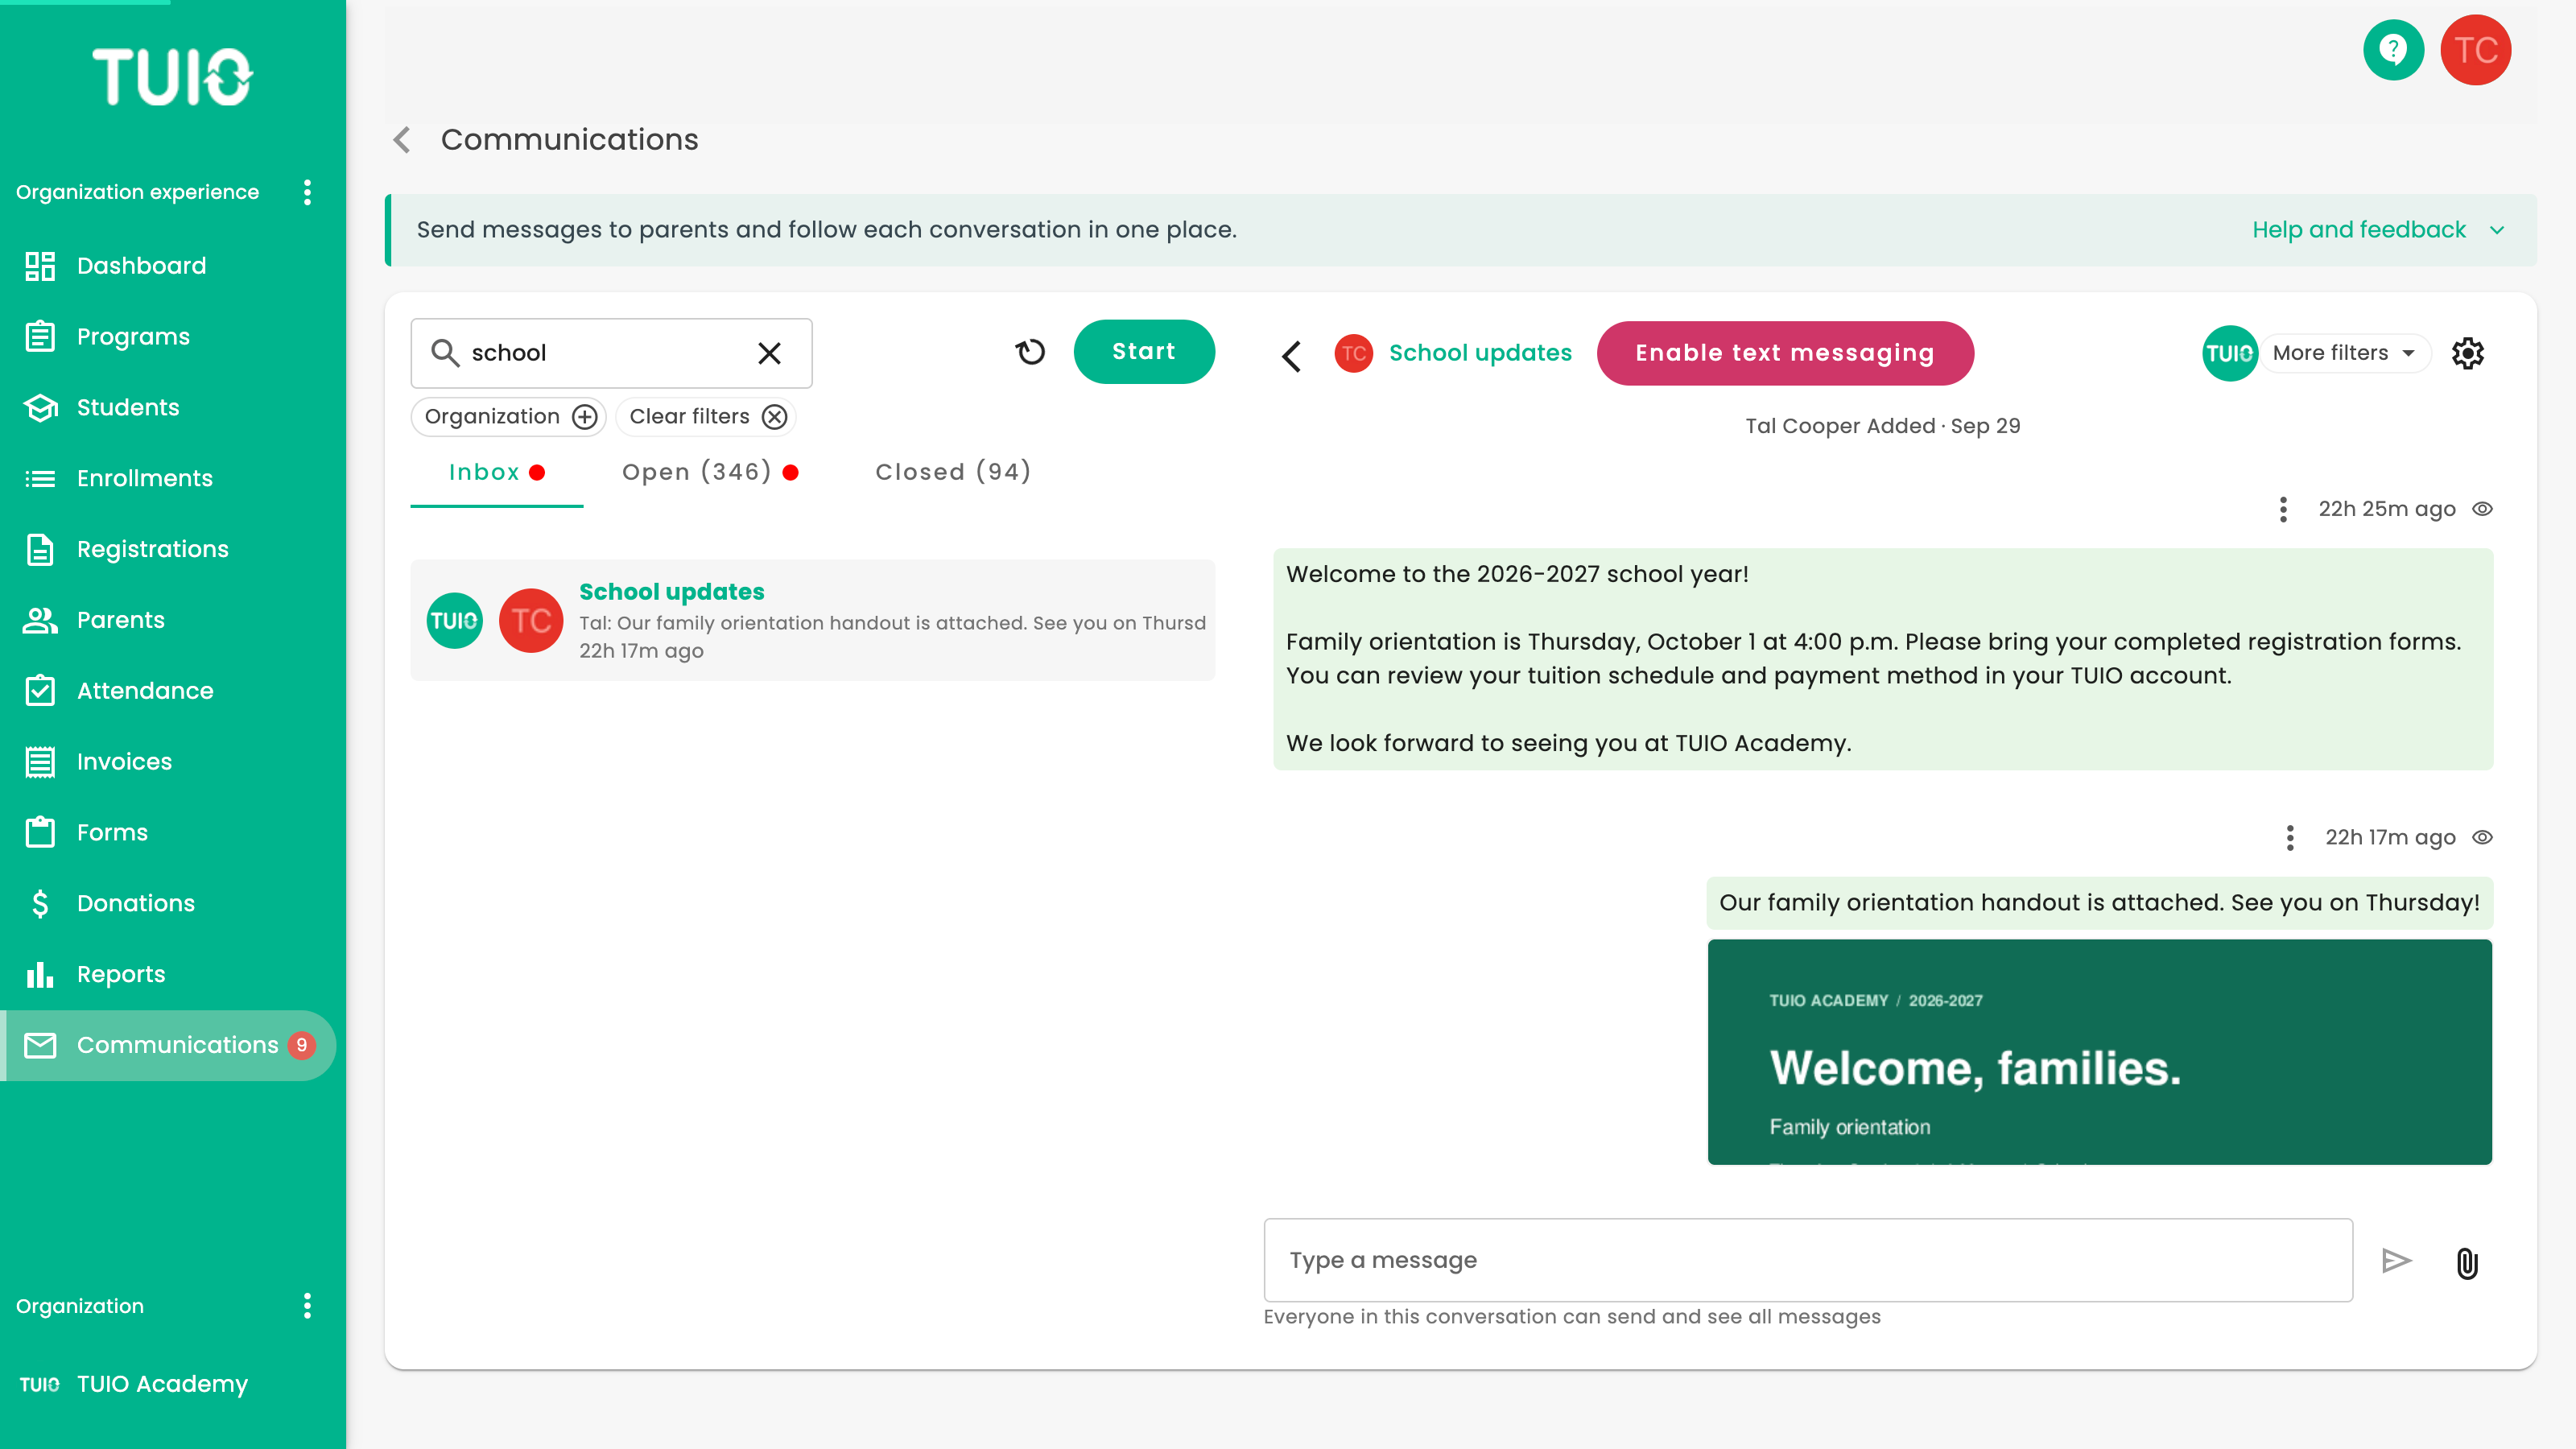
Task: Switch to the Inbox tab
Action: coord(497,473)
